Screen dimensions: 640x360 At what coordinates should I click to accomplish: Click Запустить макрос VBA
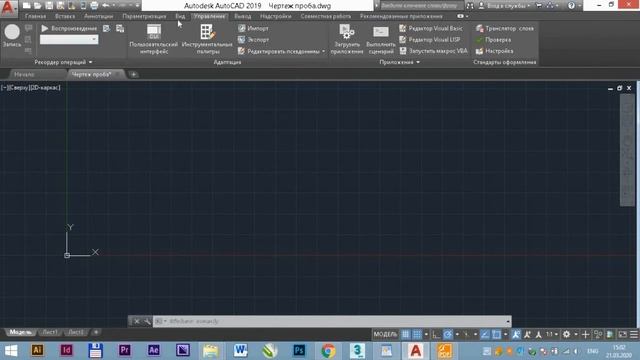[x=433, y=51]
